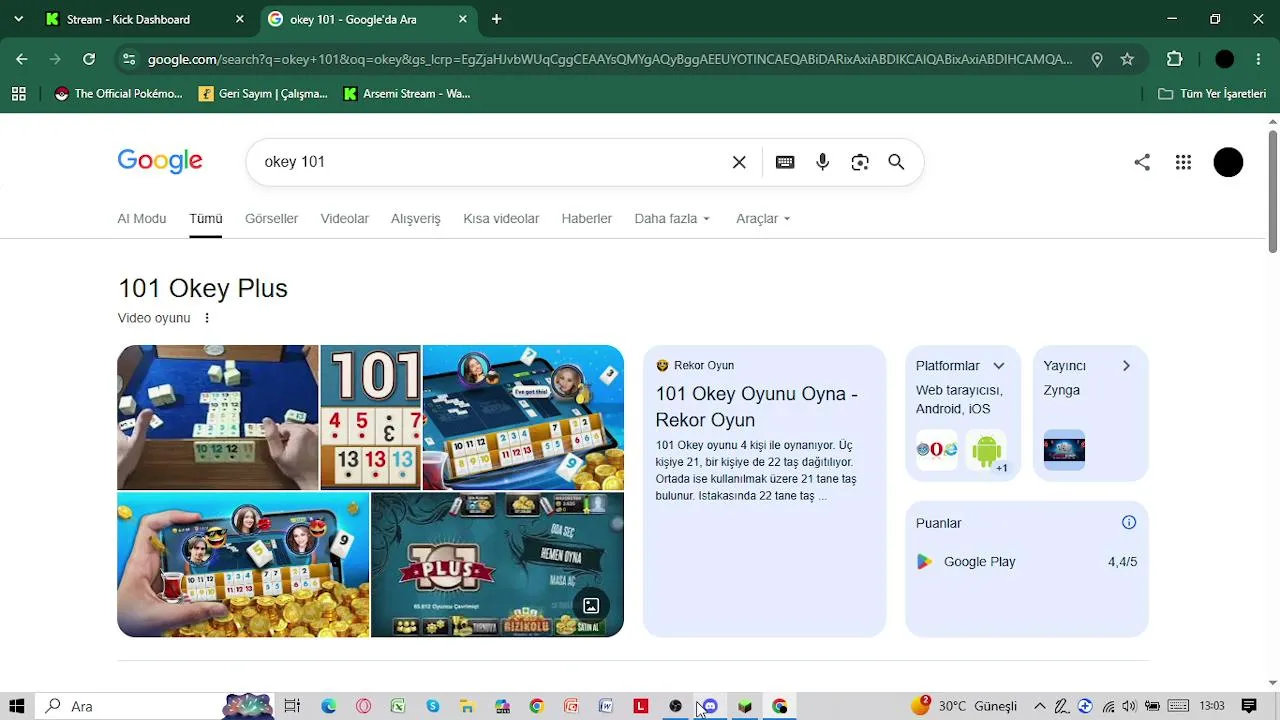This screenshot has height=720, width=1280.
Task: Submit search with the magnifier icon
Action: coord(896,162)
